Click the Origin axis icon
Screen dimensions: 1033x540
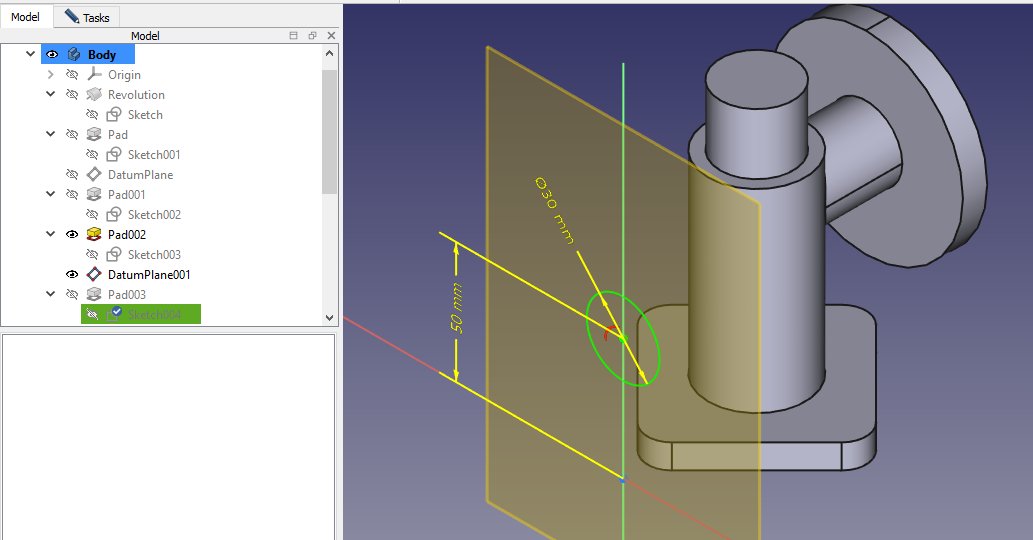coord(94,75)
